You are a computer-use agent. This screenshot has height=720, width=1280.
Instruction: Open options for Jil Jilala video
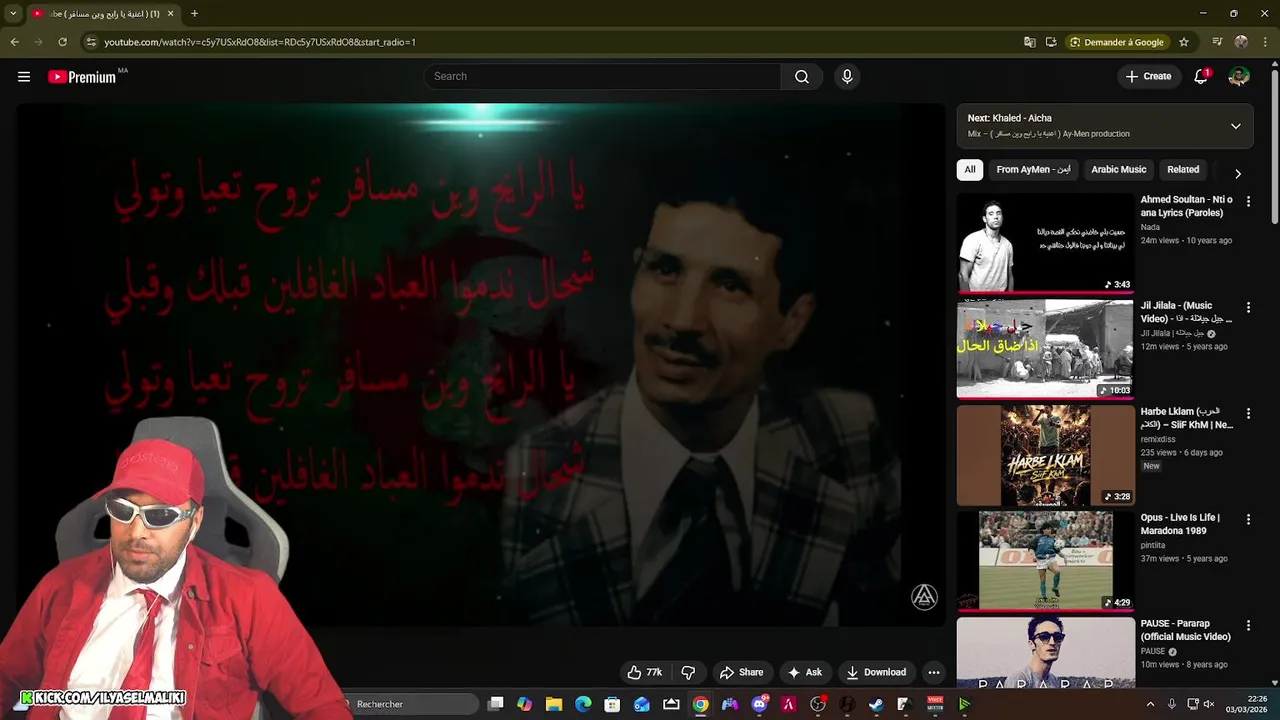pos(1248,307)
